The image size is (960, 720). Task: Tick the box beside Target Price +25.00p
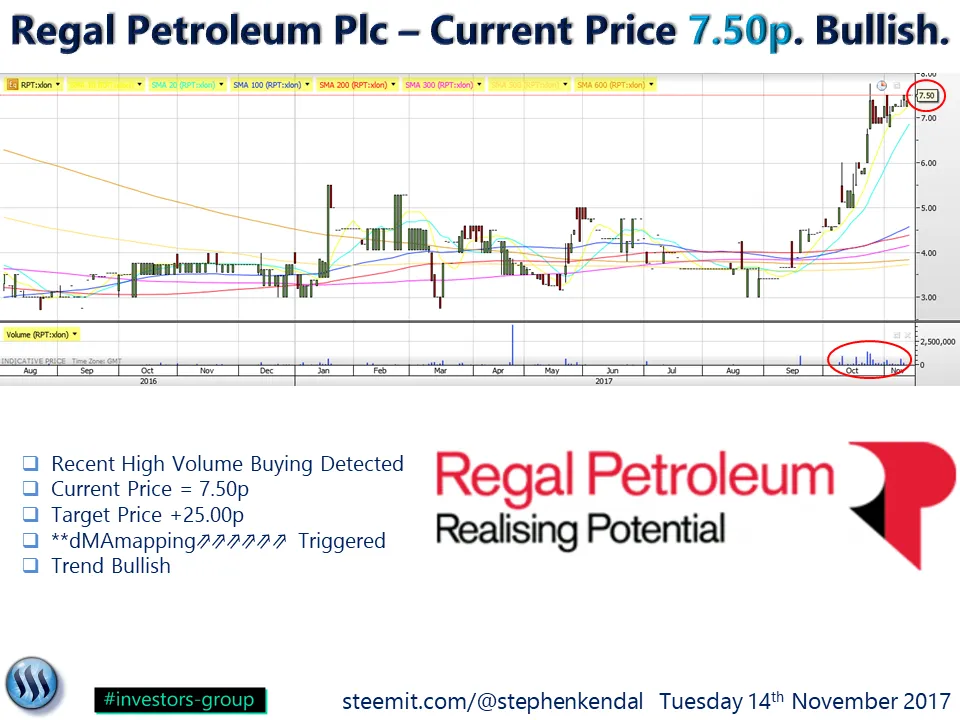pyautogui.click(x=31, y=514)
